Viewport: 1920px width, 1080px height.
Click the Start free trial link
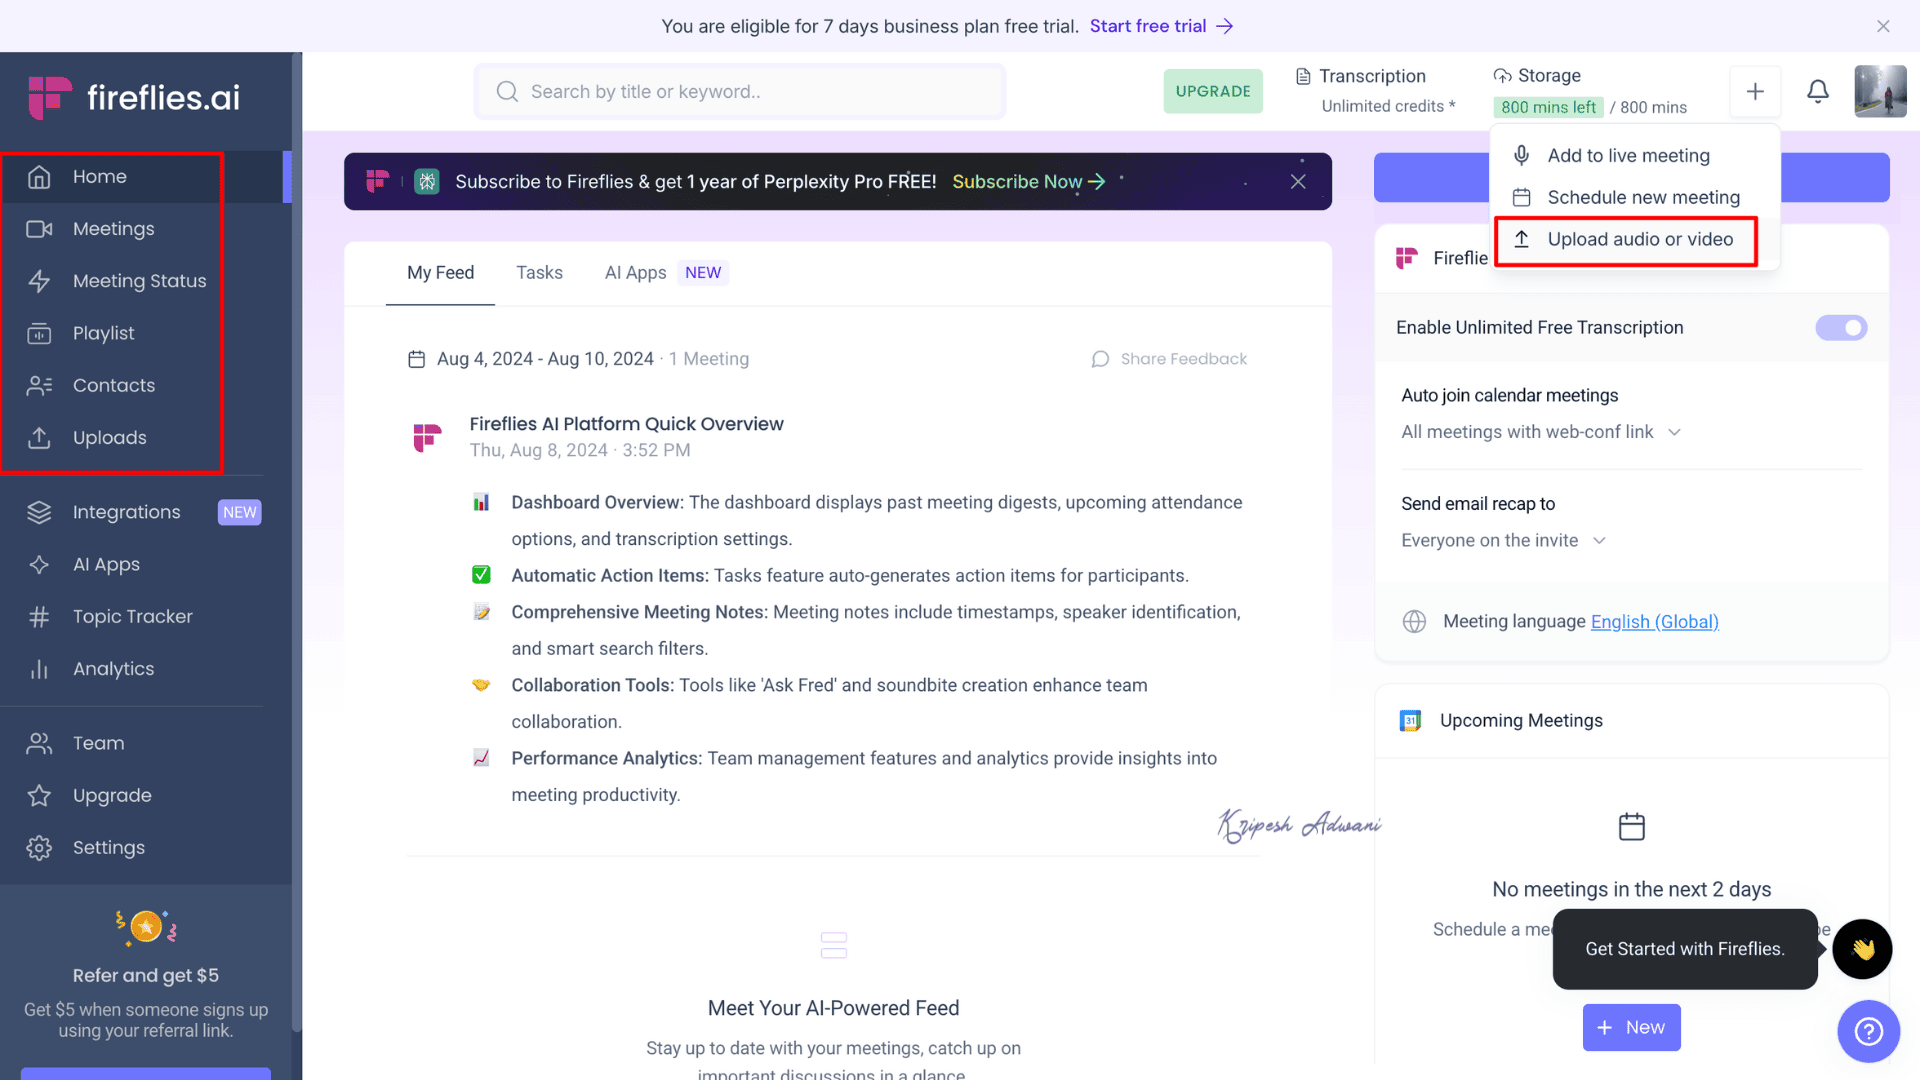pyautogui.click(x=1160, y=26)
